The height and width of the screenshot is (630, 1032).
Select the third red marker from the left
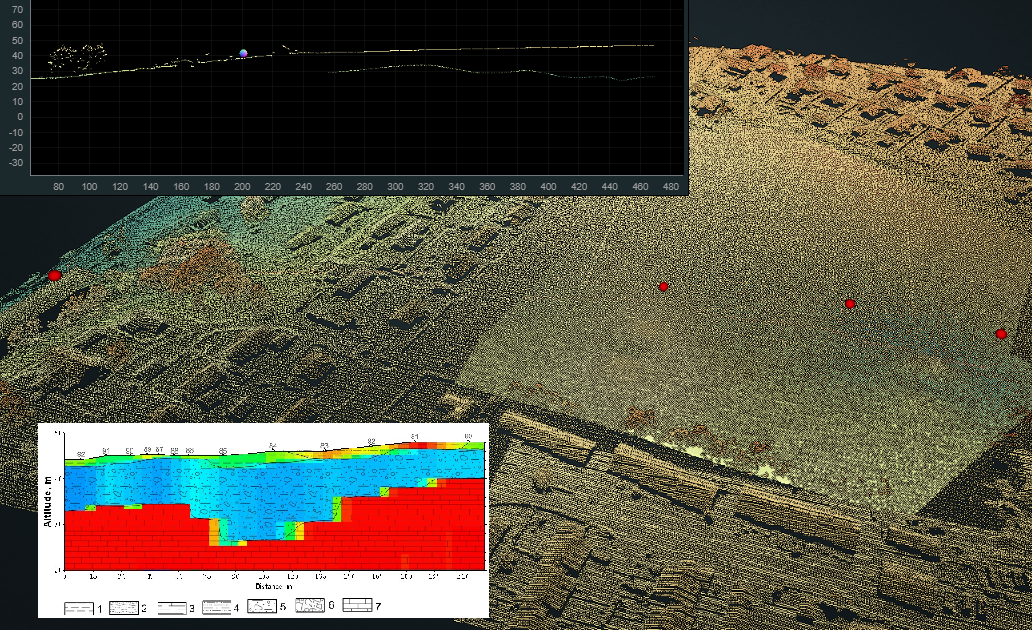pos(850,303)
